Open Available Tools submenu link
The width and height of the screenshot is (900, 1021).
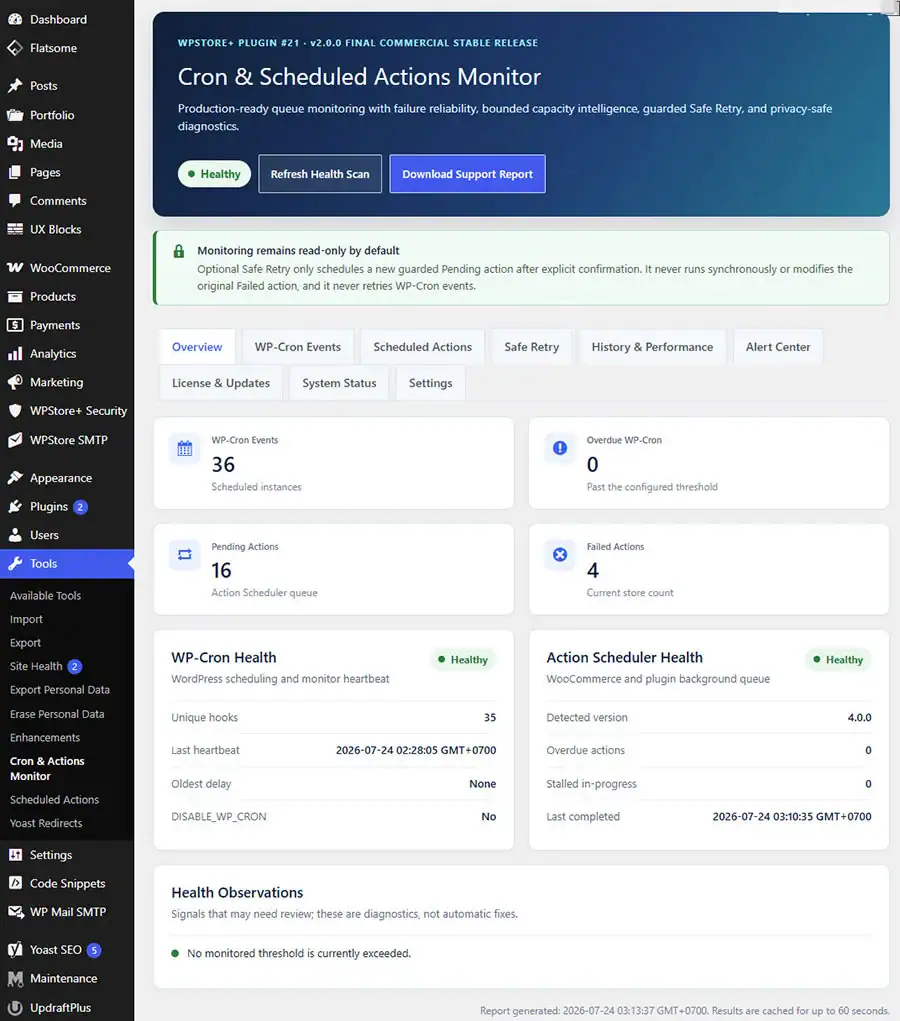(46, 596)
